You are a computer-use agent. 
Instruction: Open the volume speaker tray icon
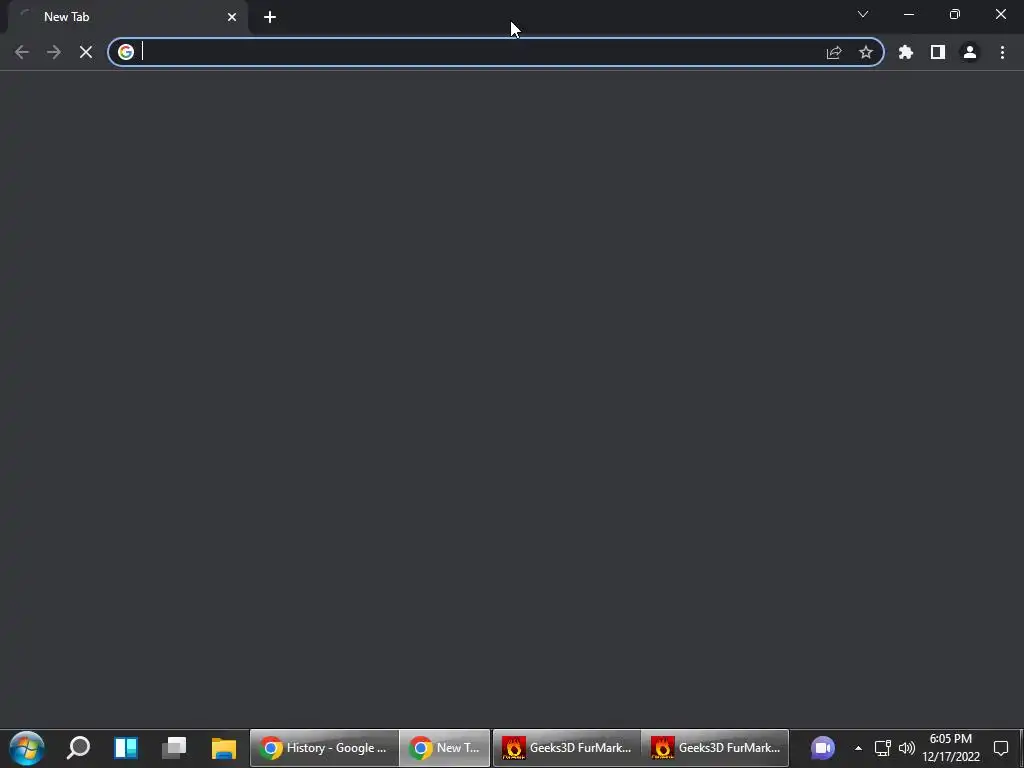click(906, 748)
